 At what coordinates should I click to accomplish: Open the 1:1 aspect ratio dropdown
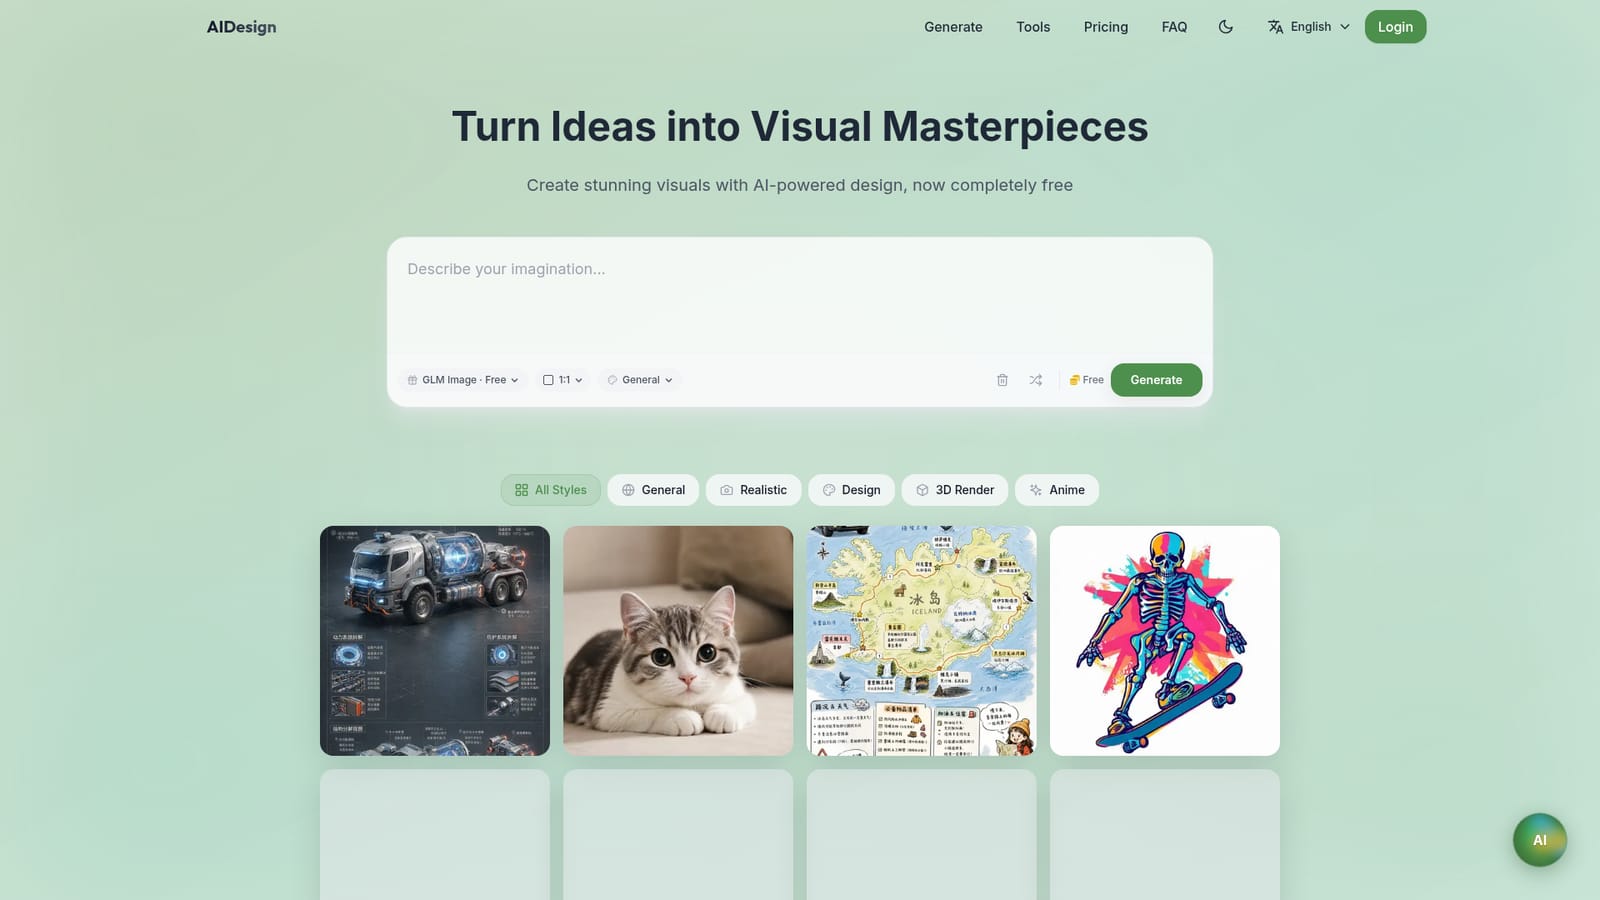pyautogui.click(x=563, y=380)
